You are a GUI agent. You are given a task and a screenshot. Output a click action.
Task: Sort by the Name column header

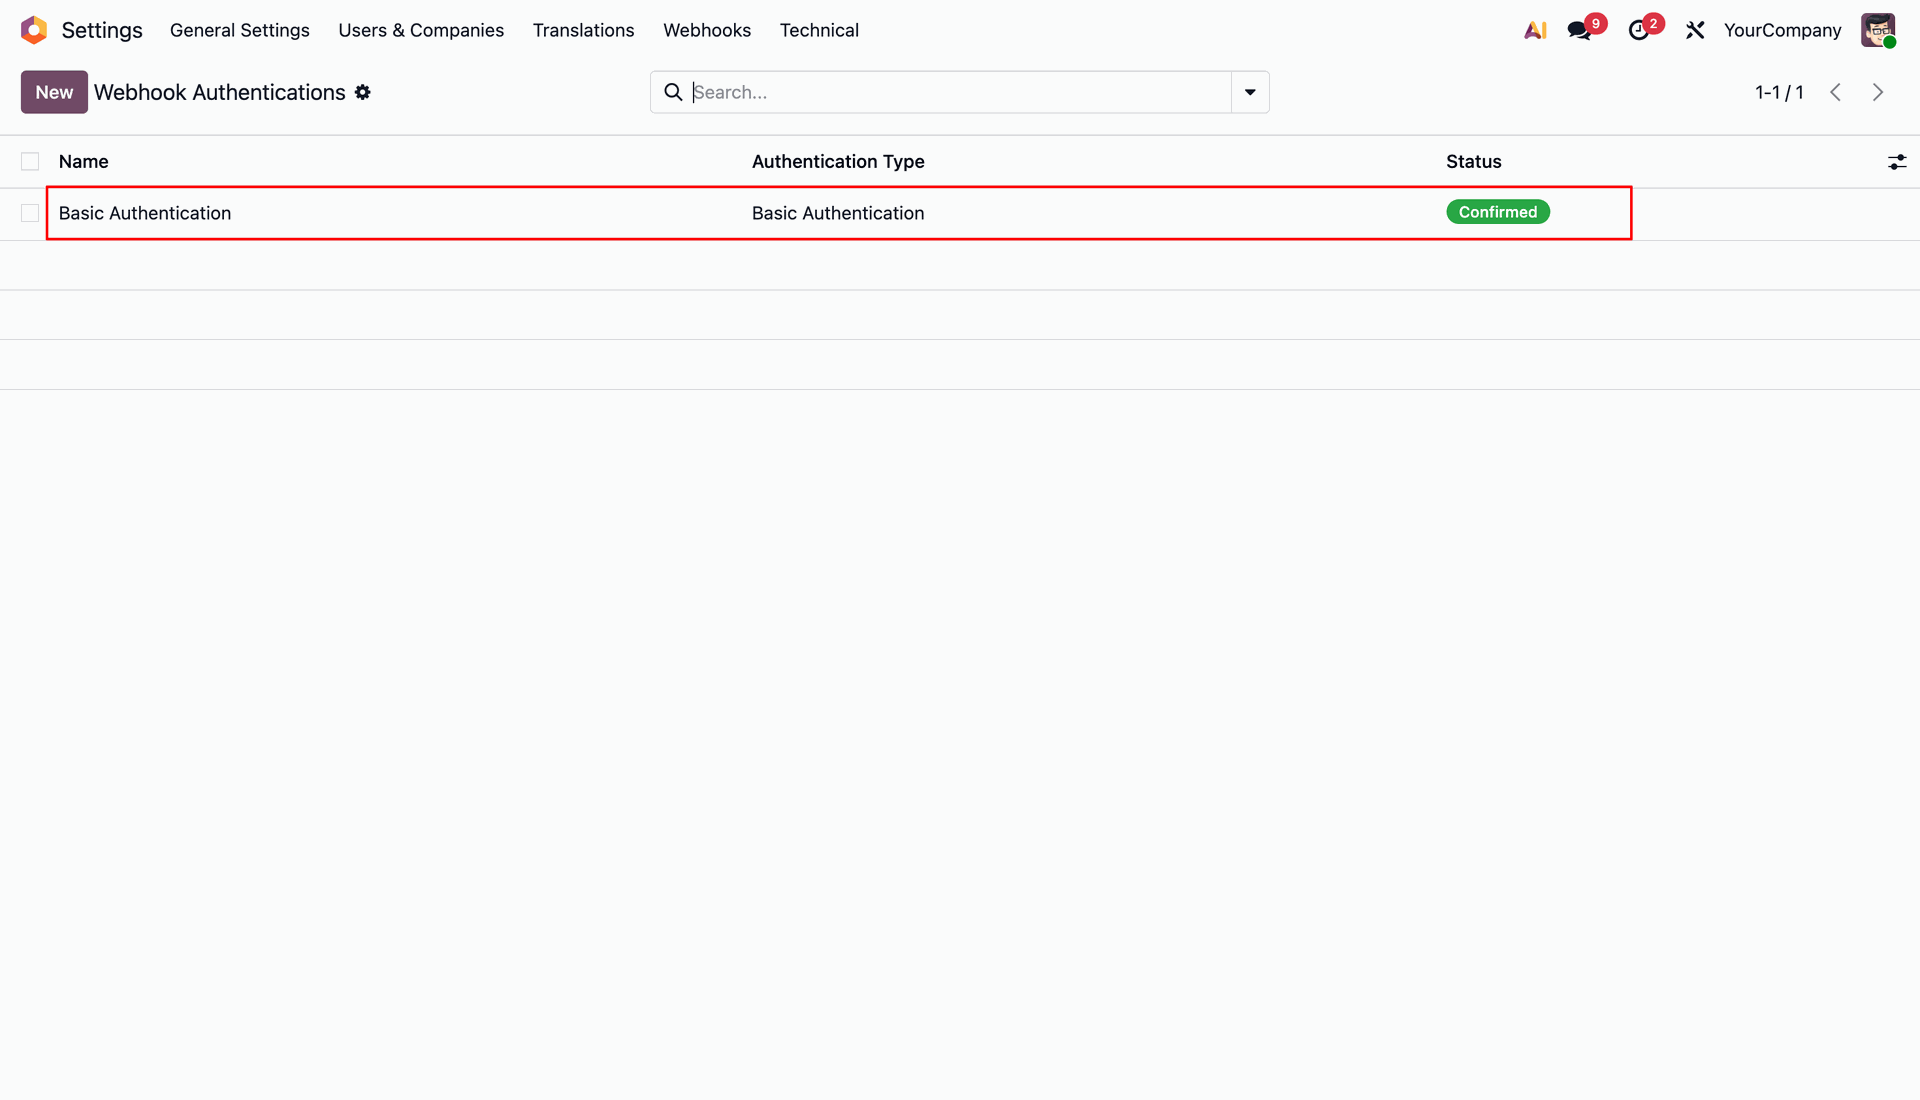(83, 162)
